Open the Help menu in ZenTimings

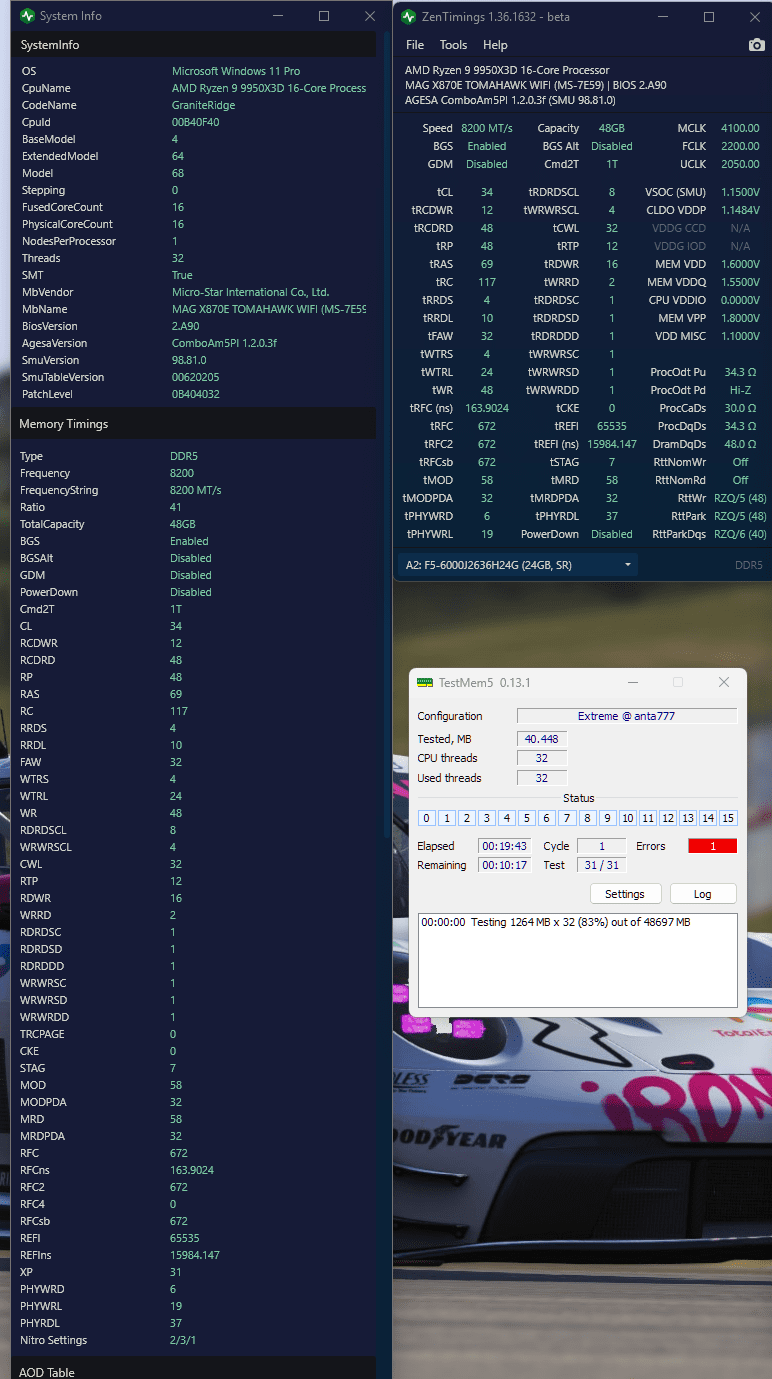(495, 45)
